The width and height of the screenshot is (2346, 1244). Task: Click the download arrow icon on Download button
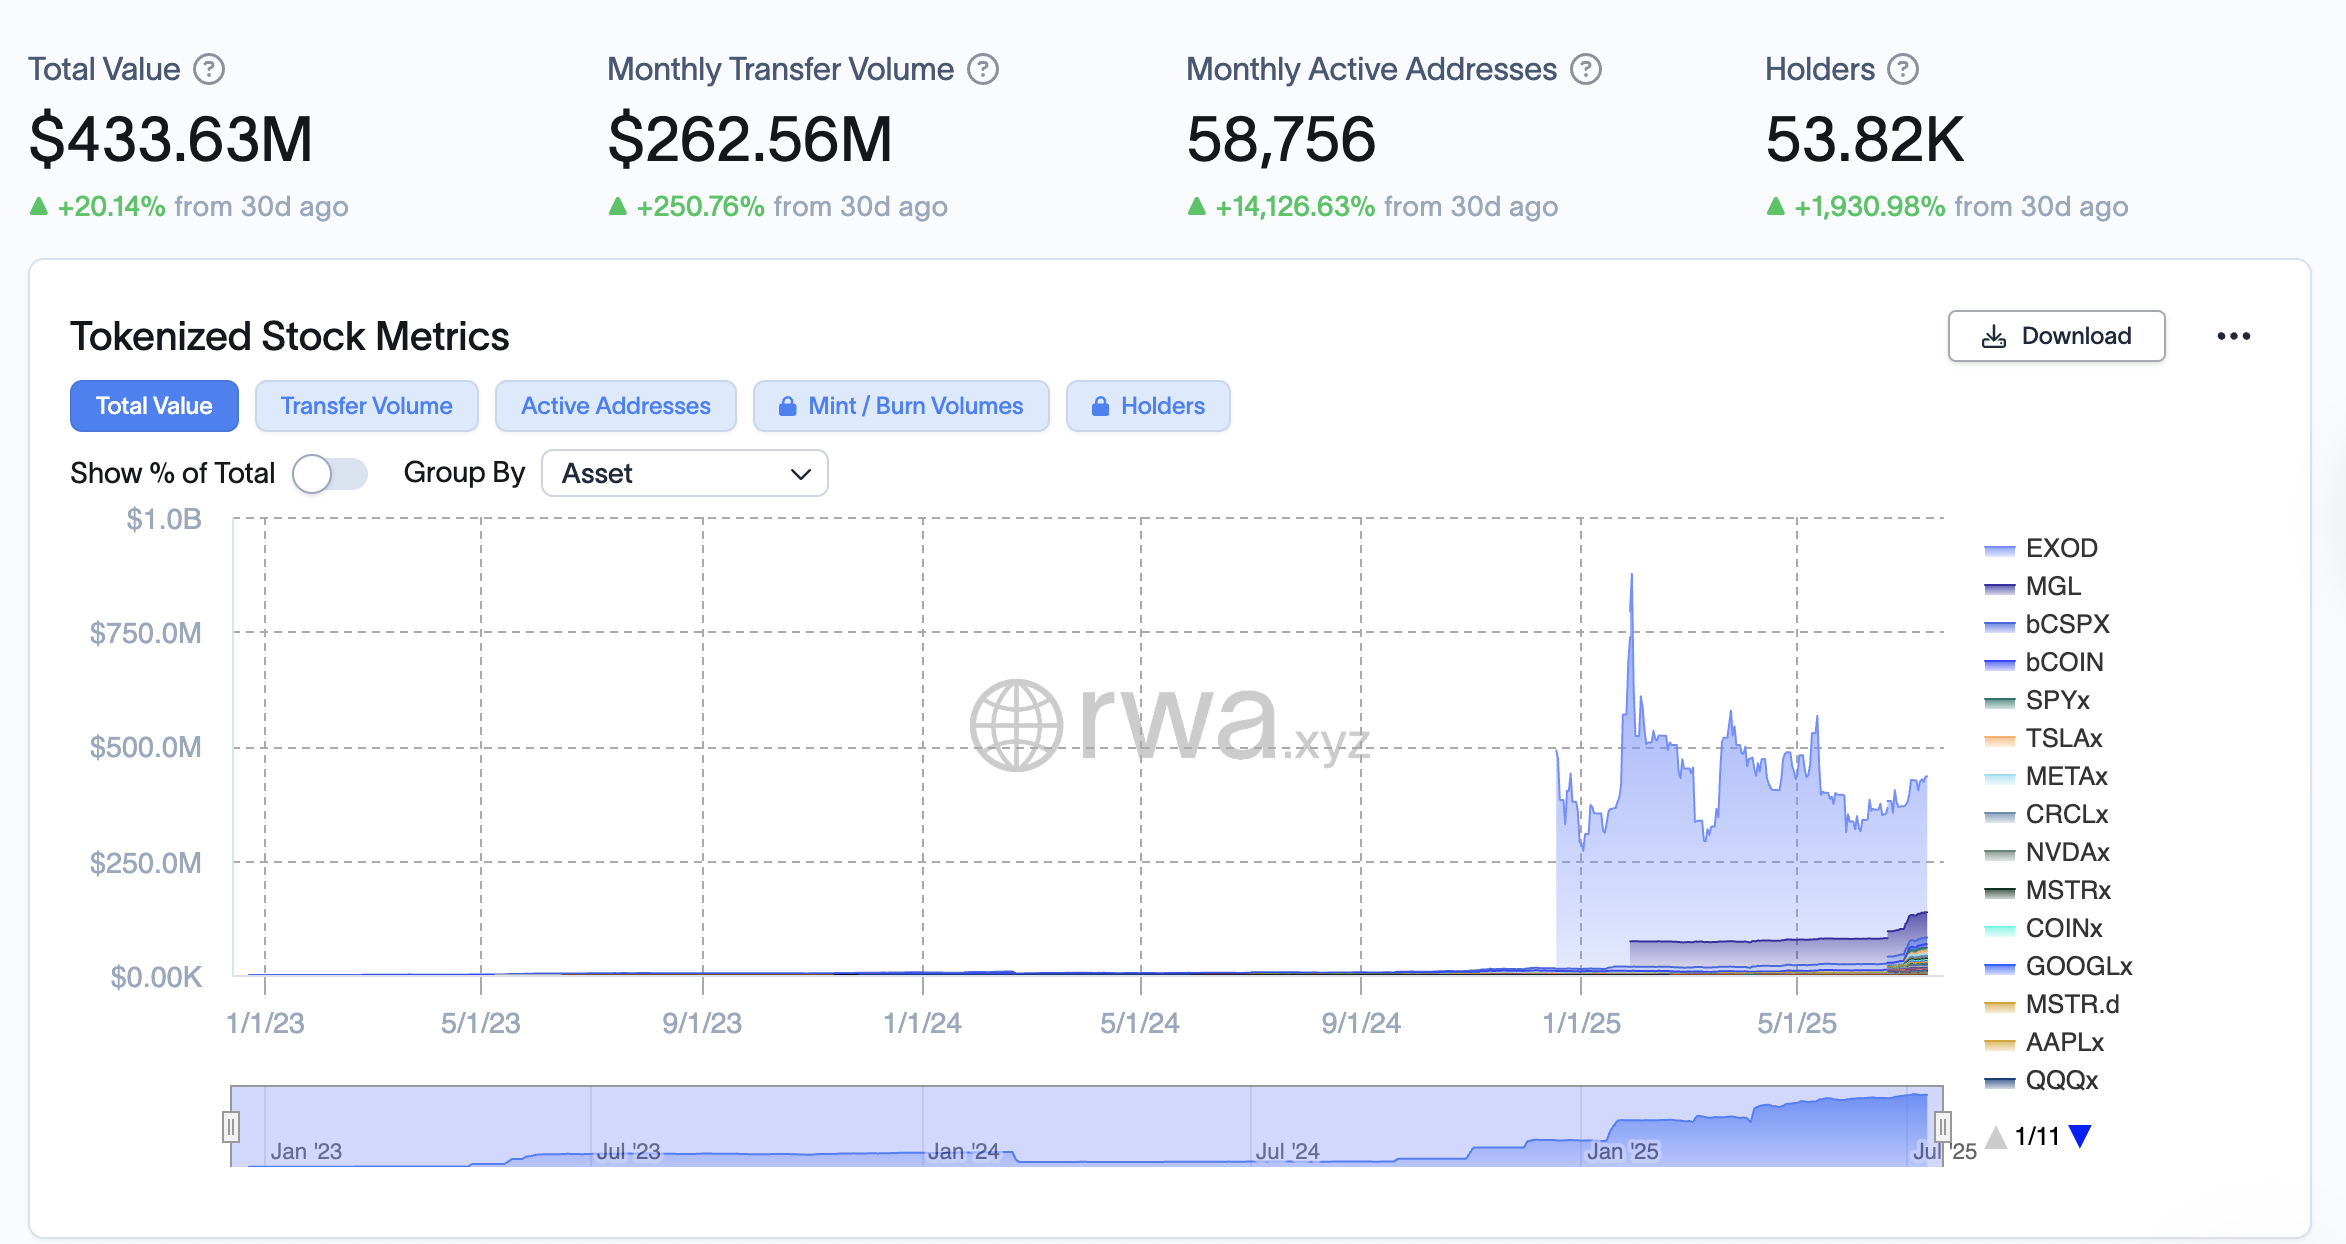(1993, 336)
